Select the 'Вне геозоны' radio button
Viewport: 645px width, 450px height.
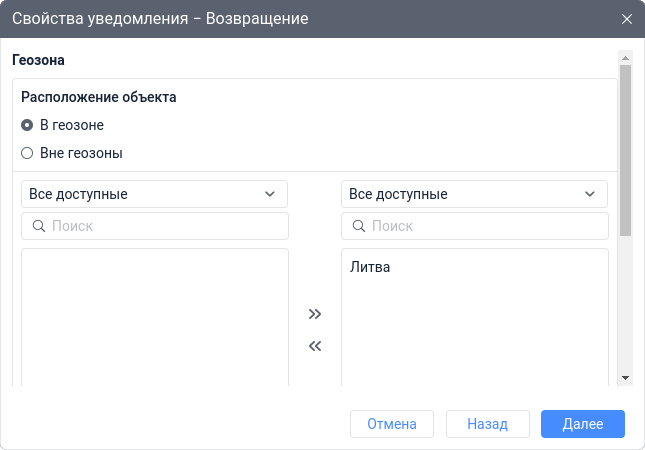tap(27, 154)
